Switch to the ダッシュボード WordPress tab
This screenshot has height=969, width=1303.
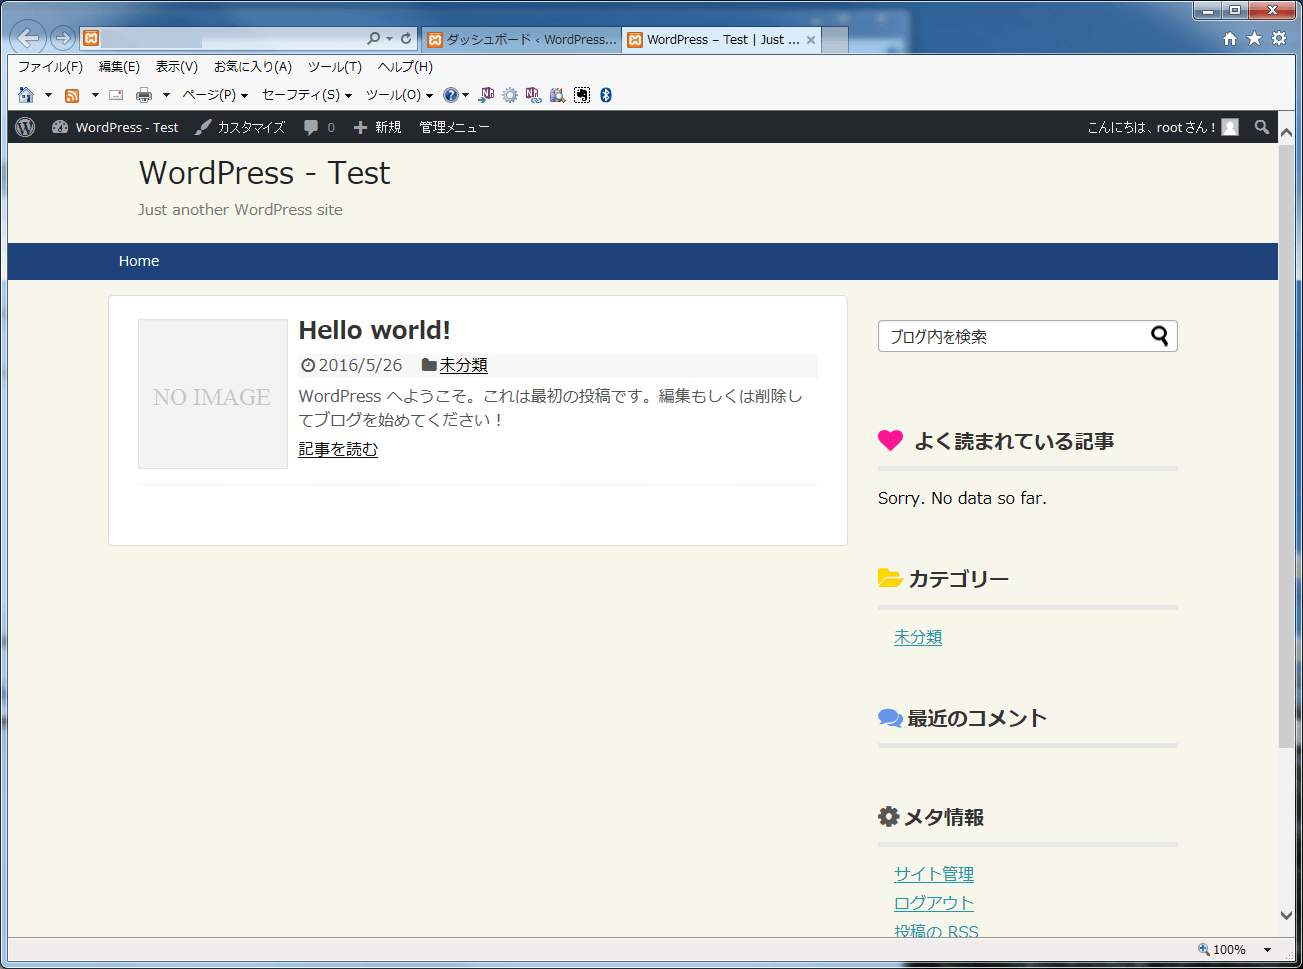coord(522,39)
